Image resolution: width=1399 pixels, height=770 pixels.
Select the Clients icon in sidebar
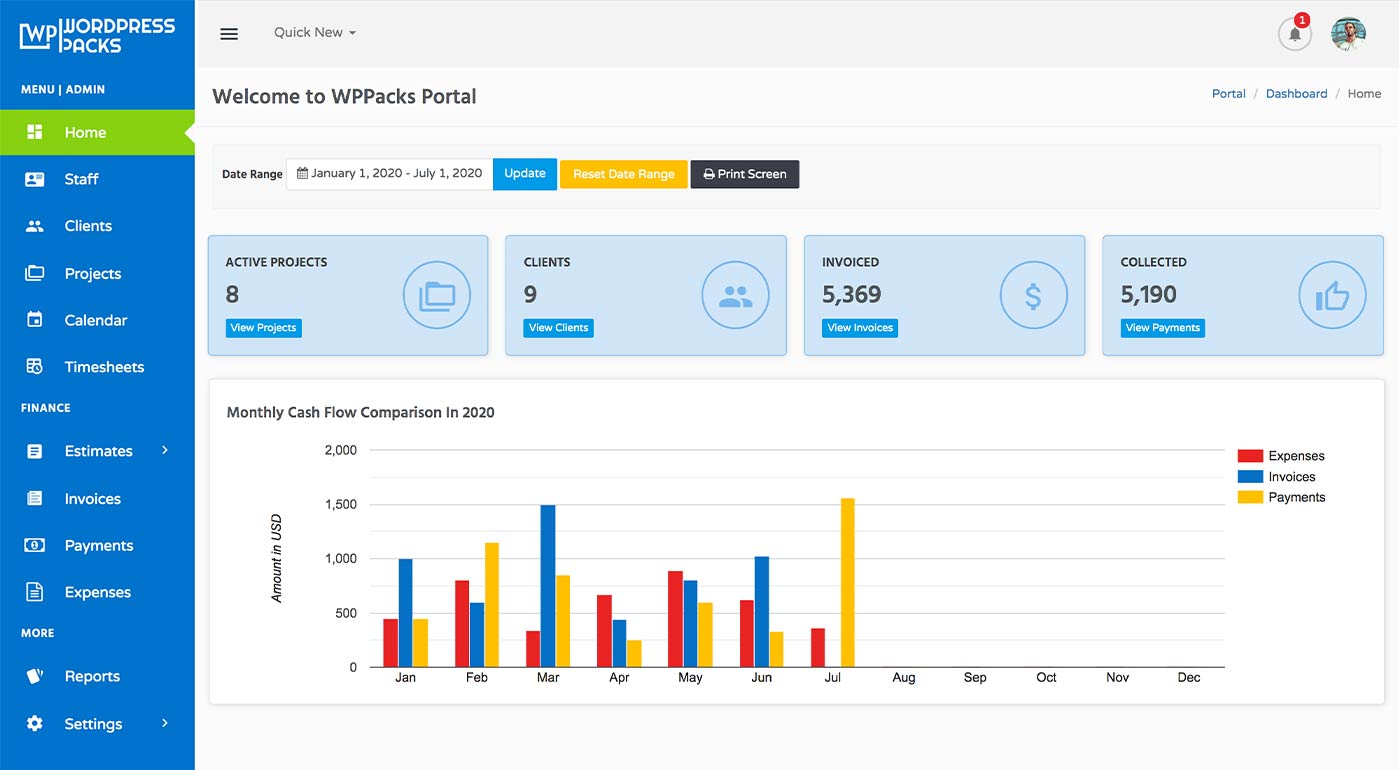pos(33,225)
